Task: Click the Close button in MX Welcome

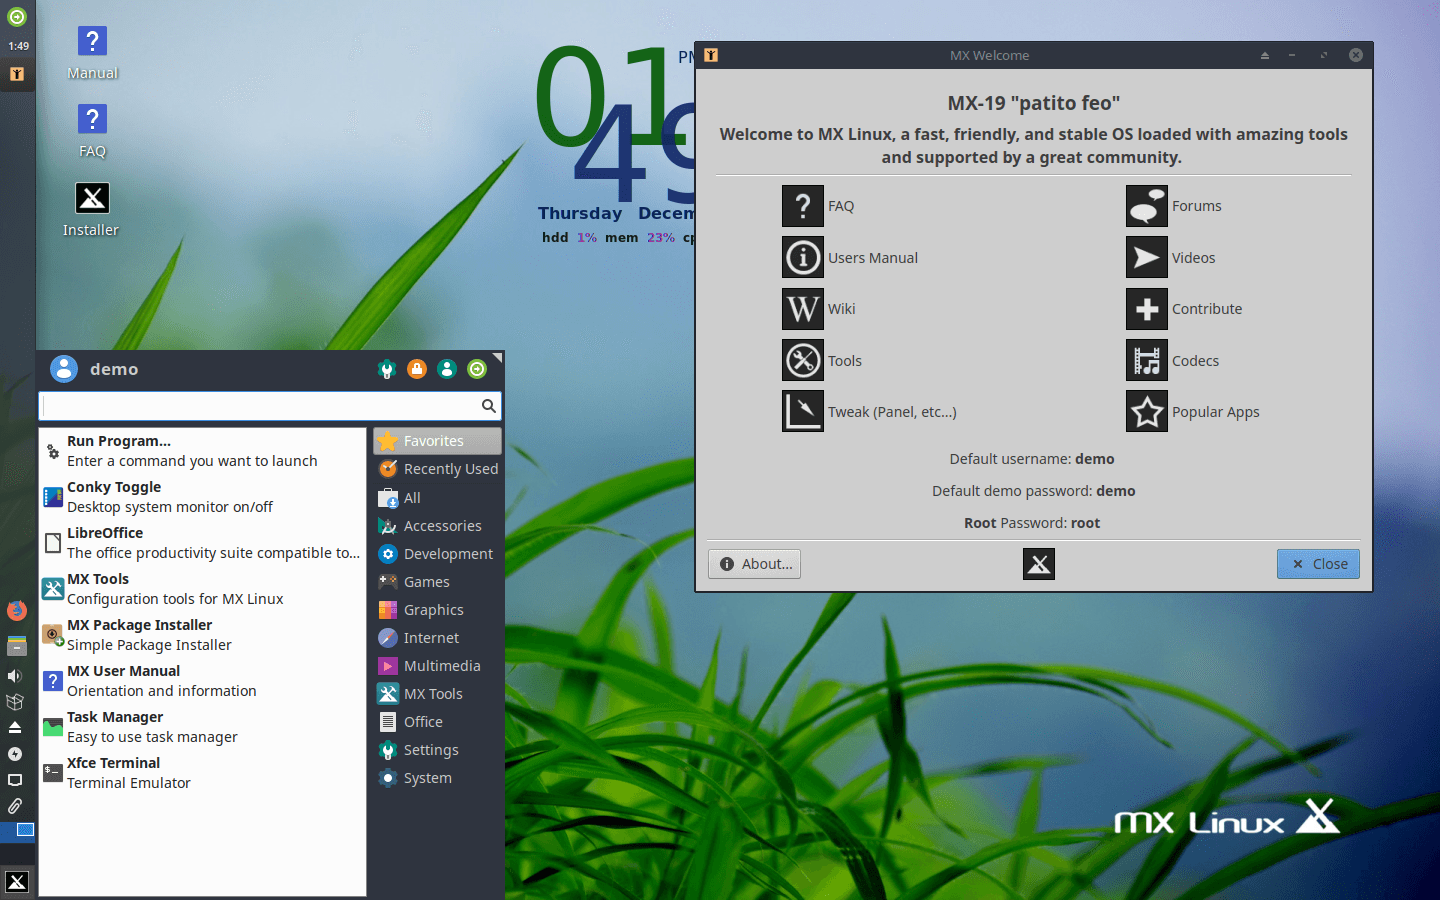Action: coord(1318,564)
